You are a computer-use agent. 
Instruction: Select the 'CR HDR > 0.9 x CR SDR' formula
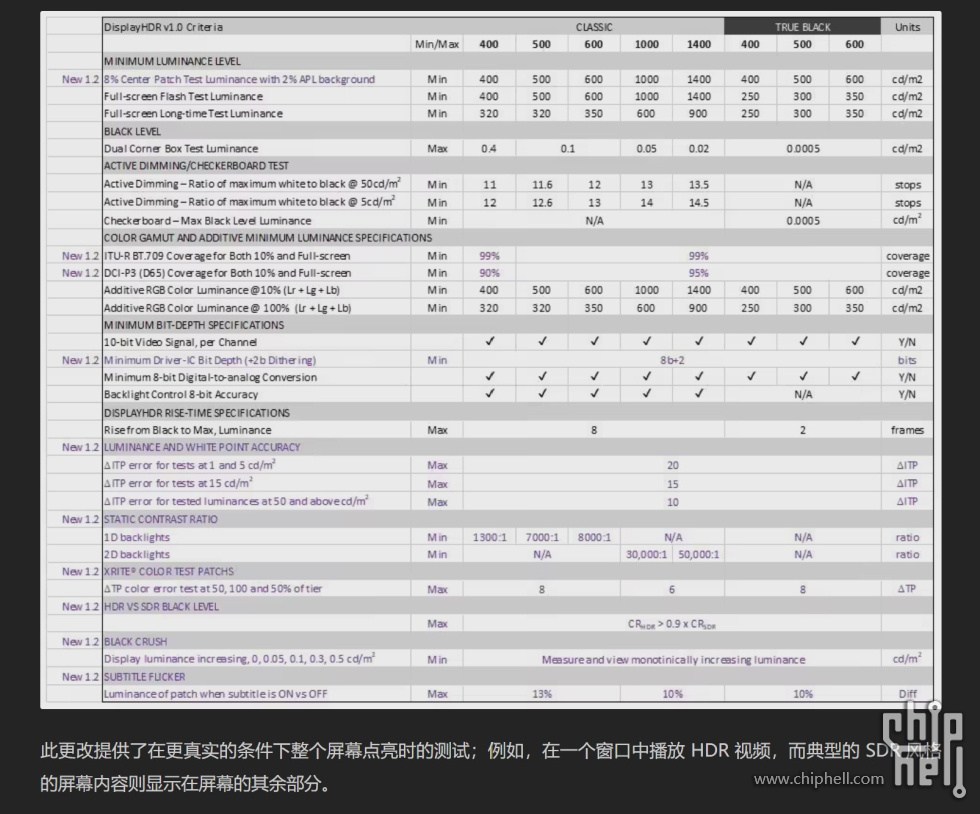(x=672, y=624)
